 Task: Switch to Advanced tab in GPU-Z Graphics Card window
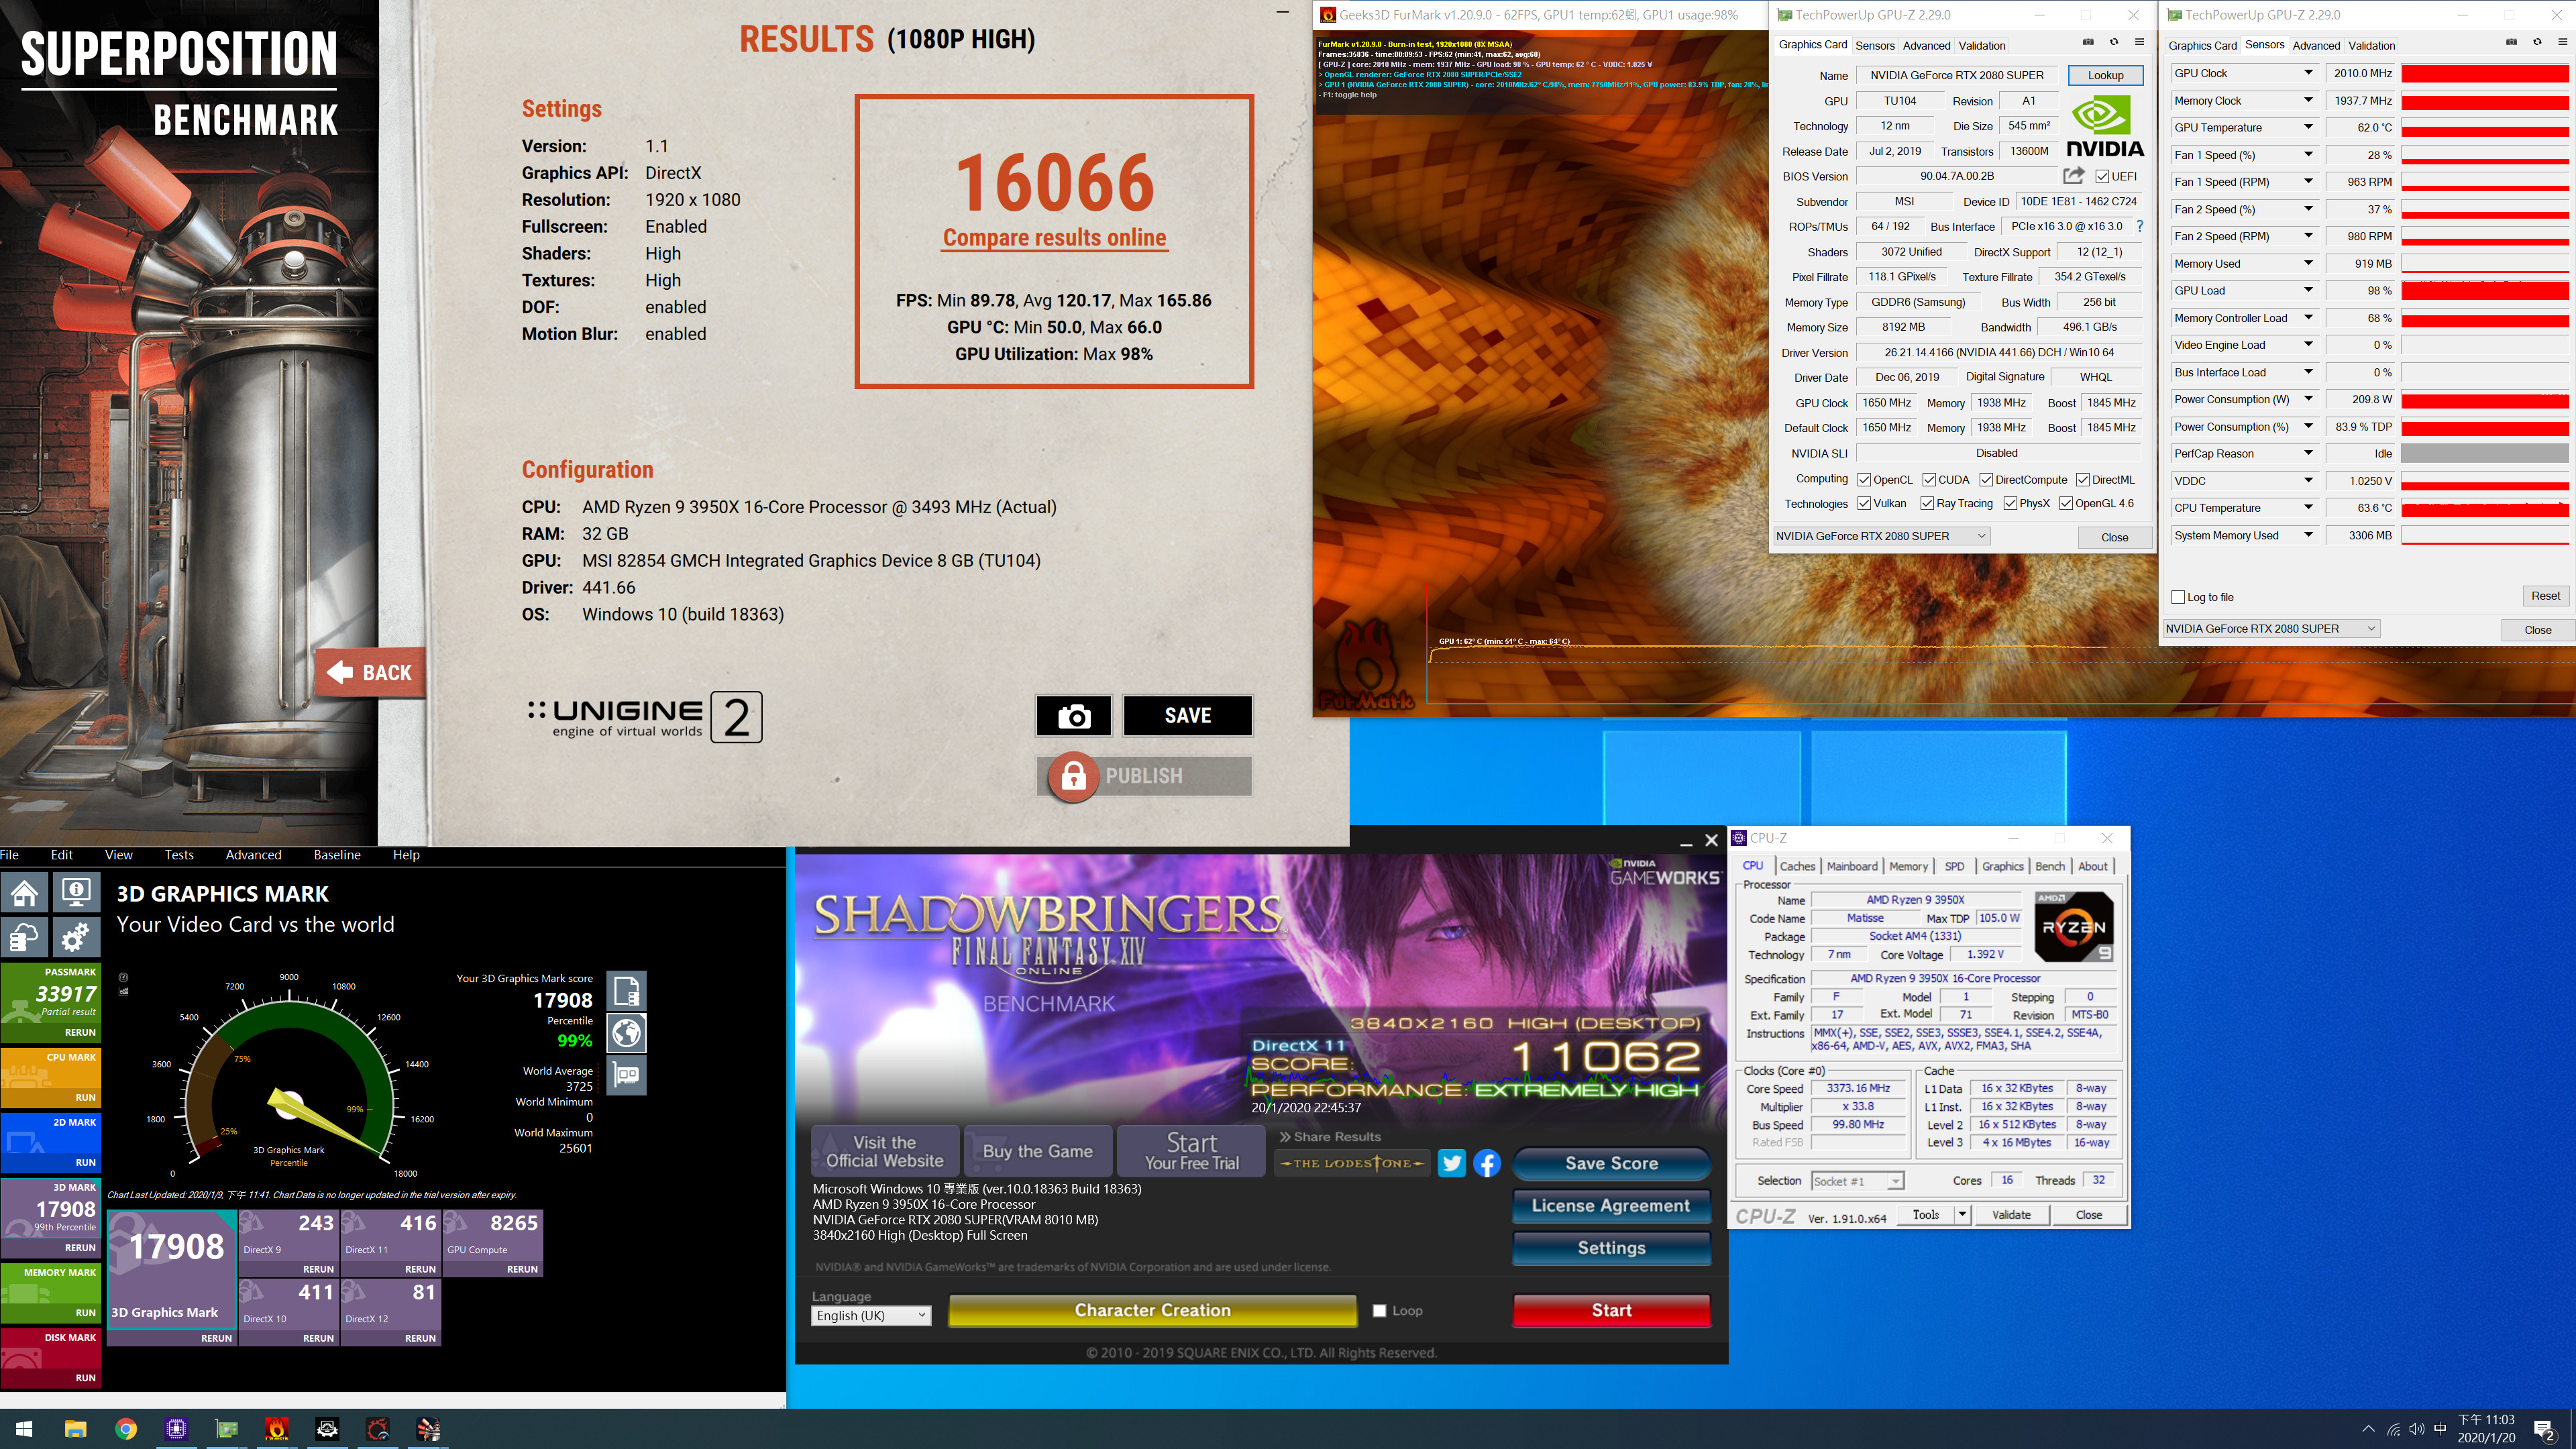click(1926, 45)
